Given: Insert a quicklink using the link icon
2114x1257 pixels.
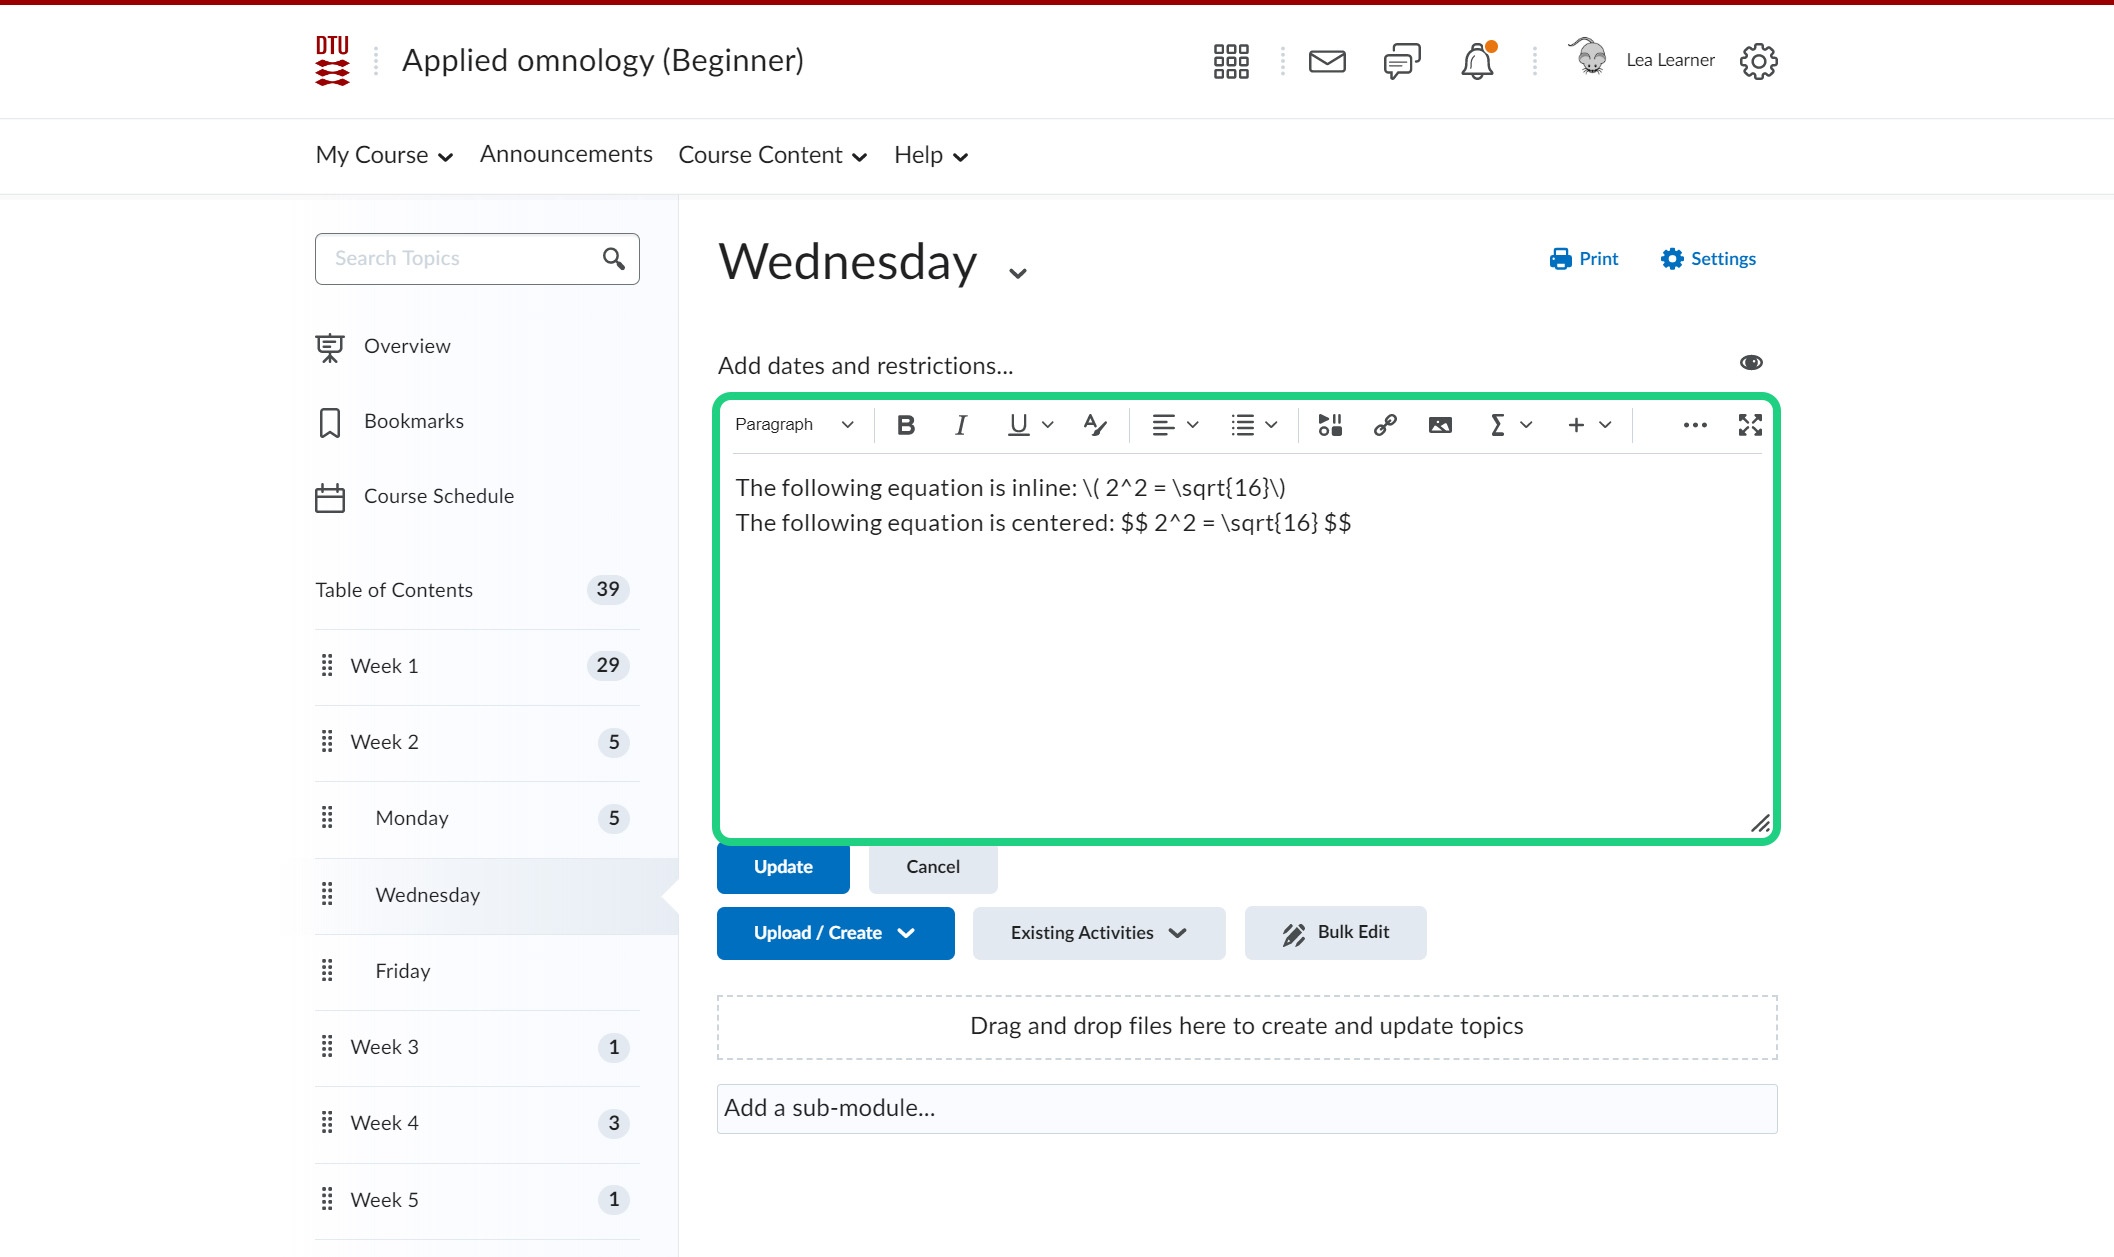Looking at the screenshot, I should click(x=1385, y=425).
